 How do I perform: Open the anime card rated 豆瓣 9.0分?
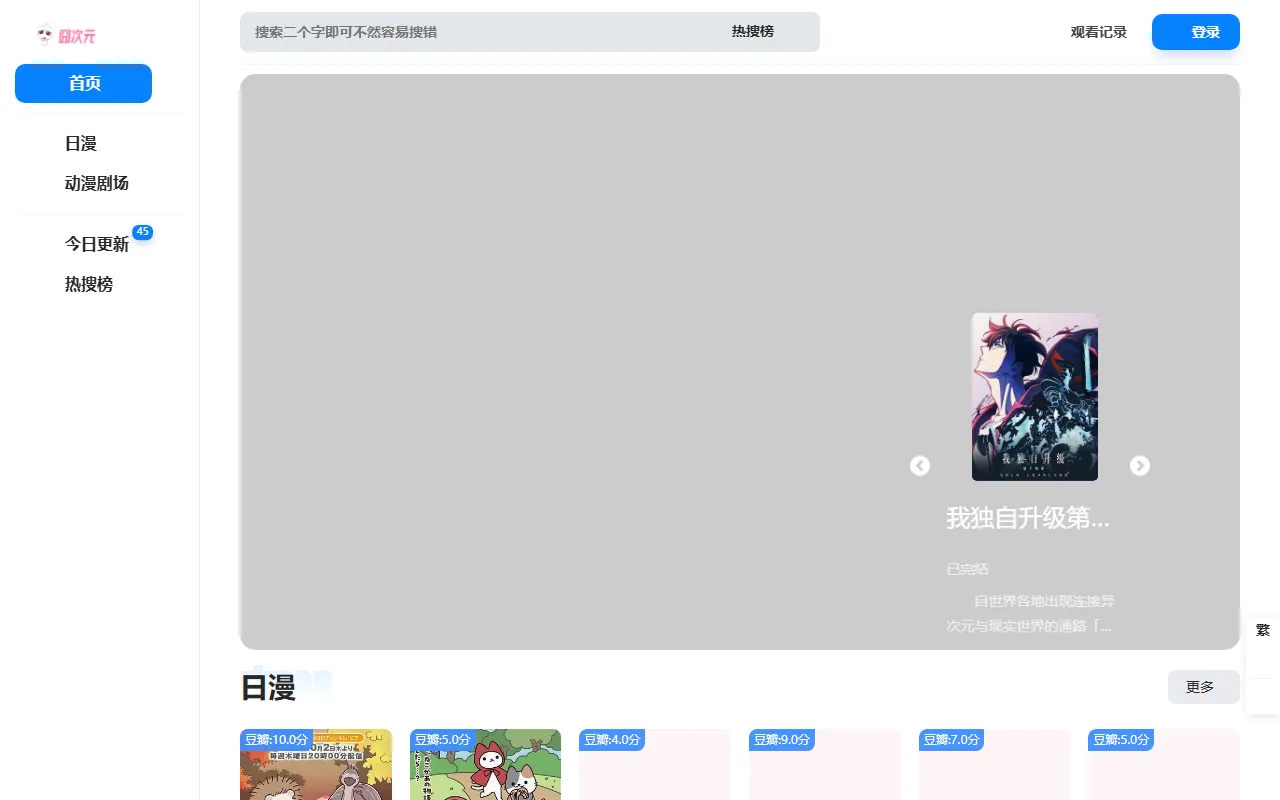tap(824, 768)
